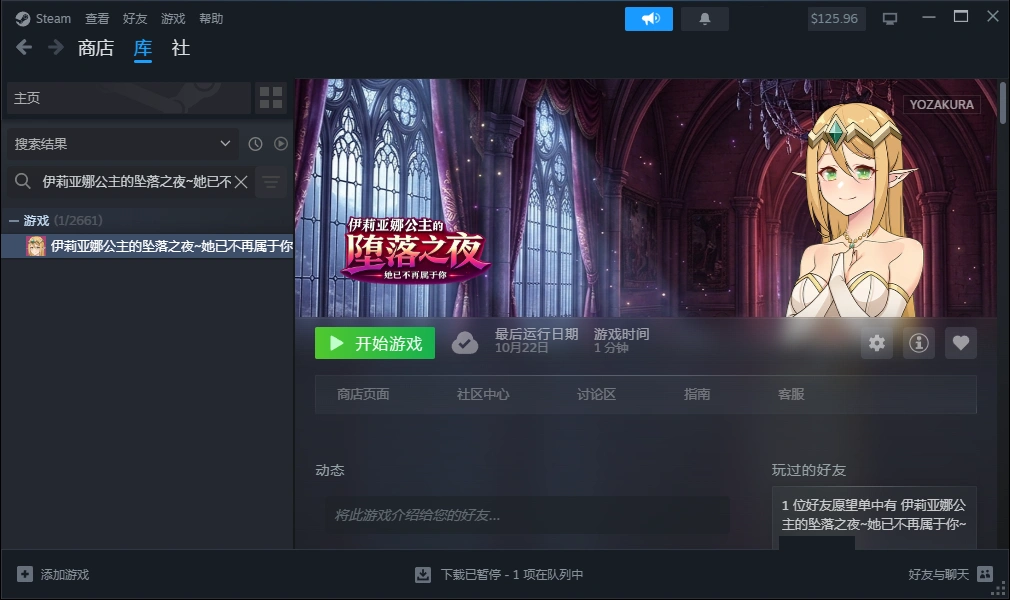
Task: Open the 商店页面 link
Action: tap(363, 394)
